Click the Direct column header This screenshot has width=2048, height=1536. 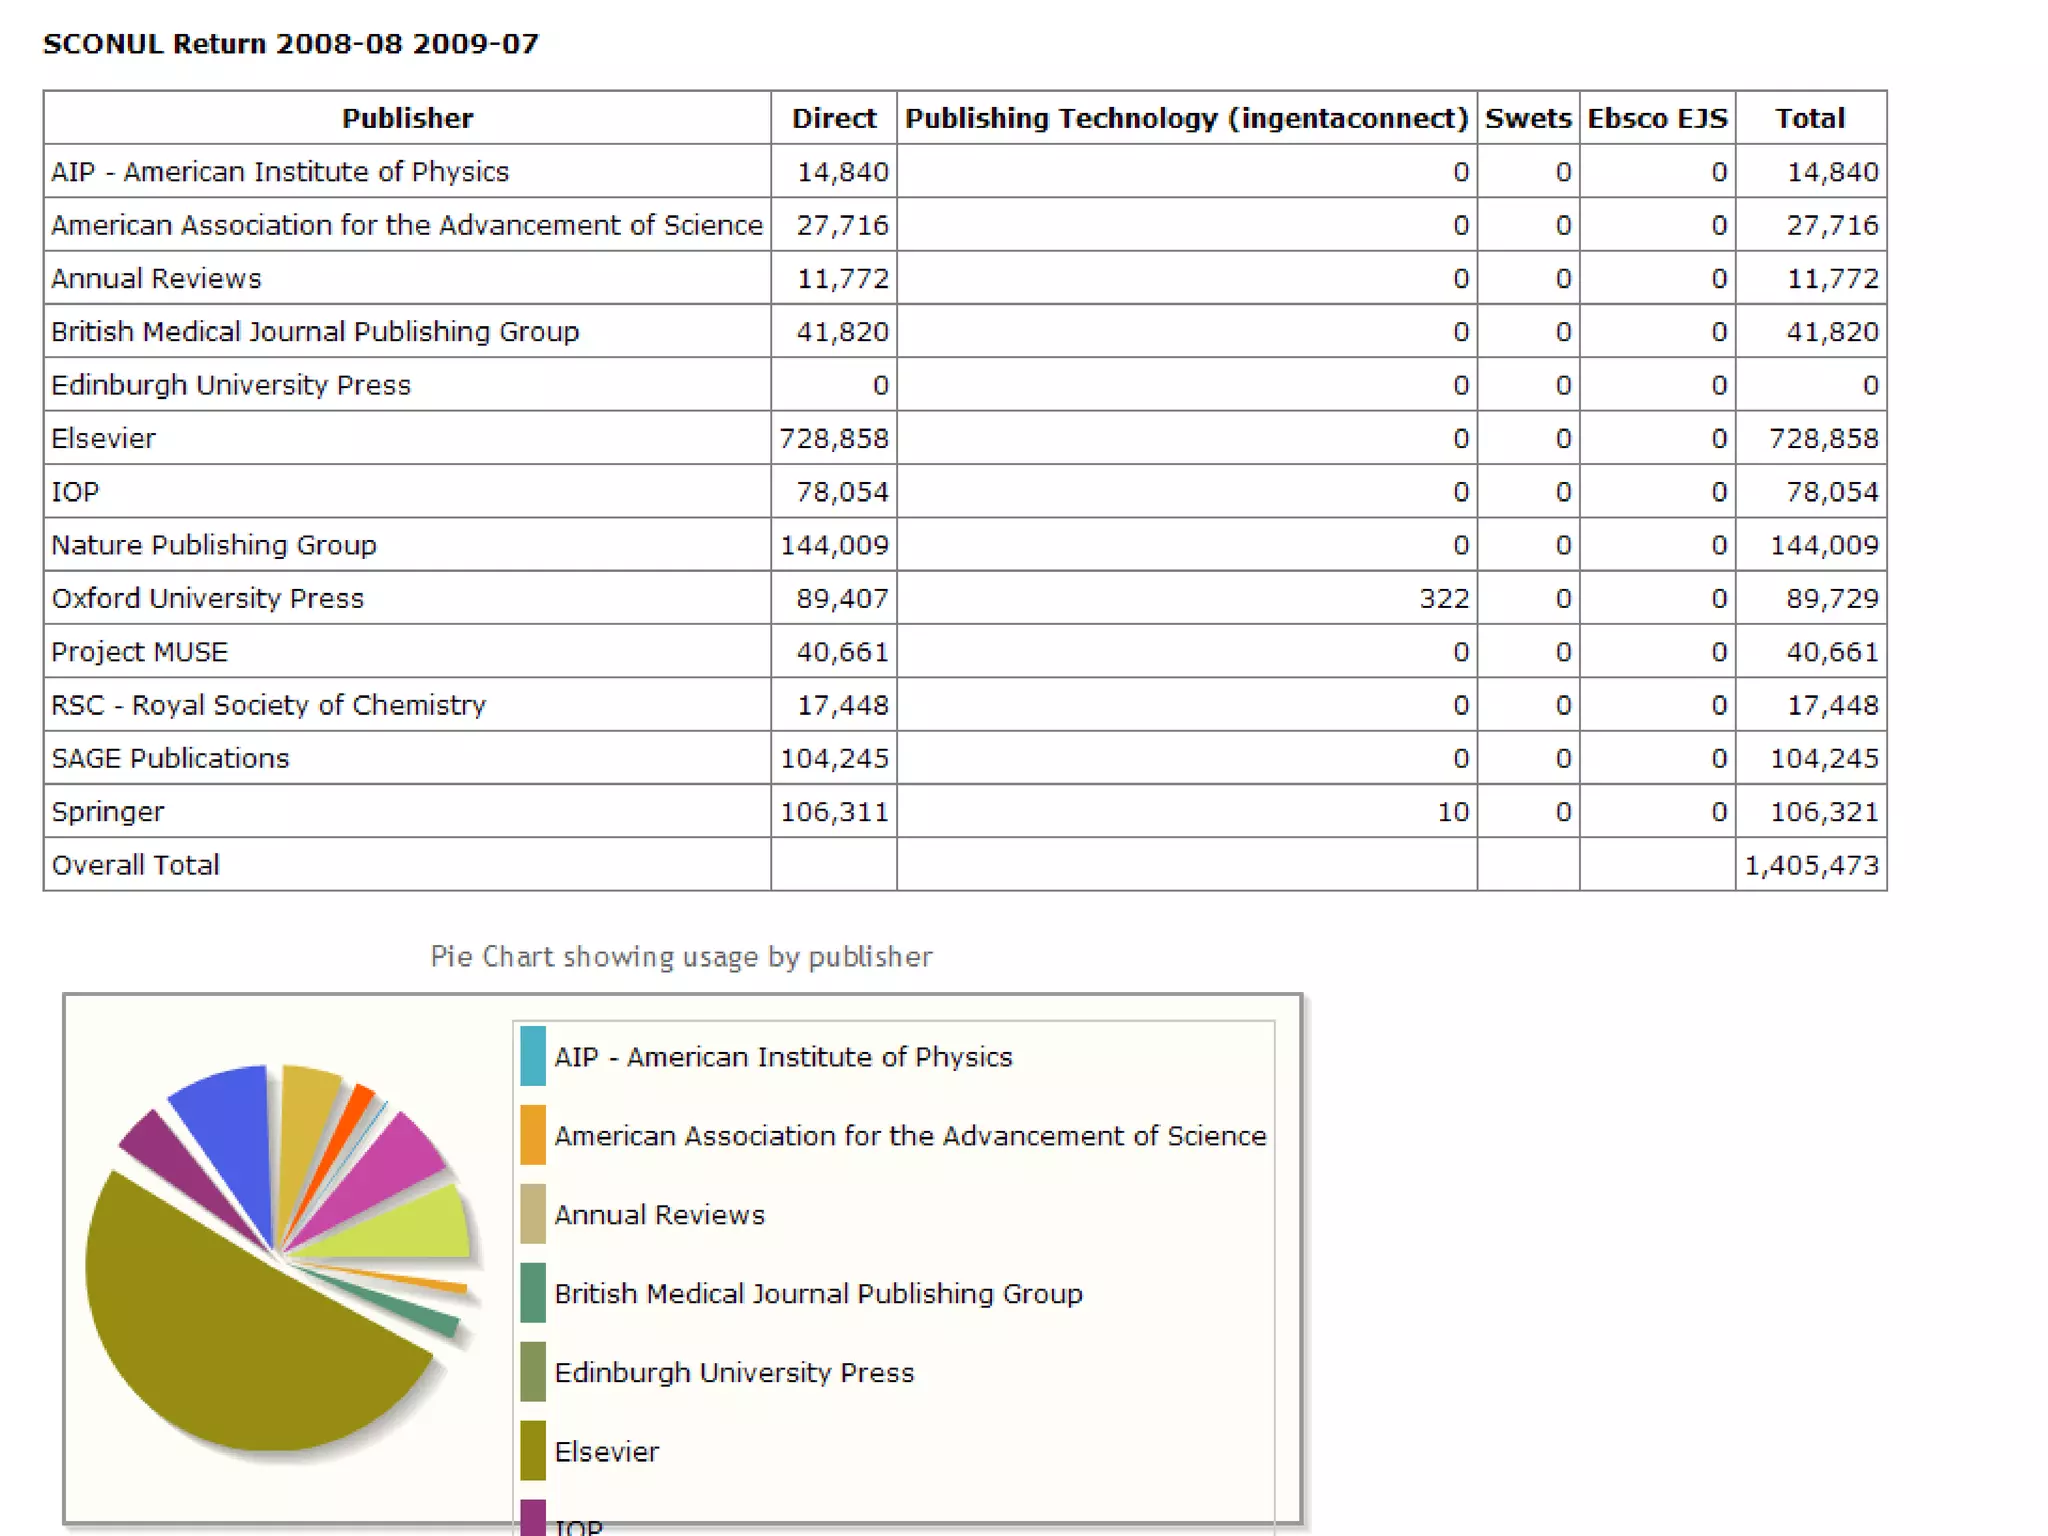[x=833, y=118]
